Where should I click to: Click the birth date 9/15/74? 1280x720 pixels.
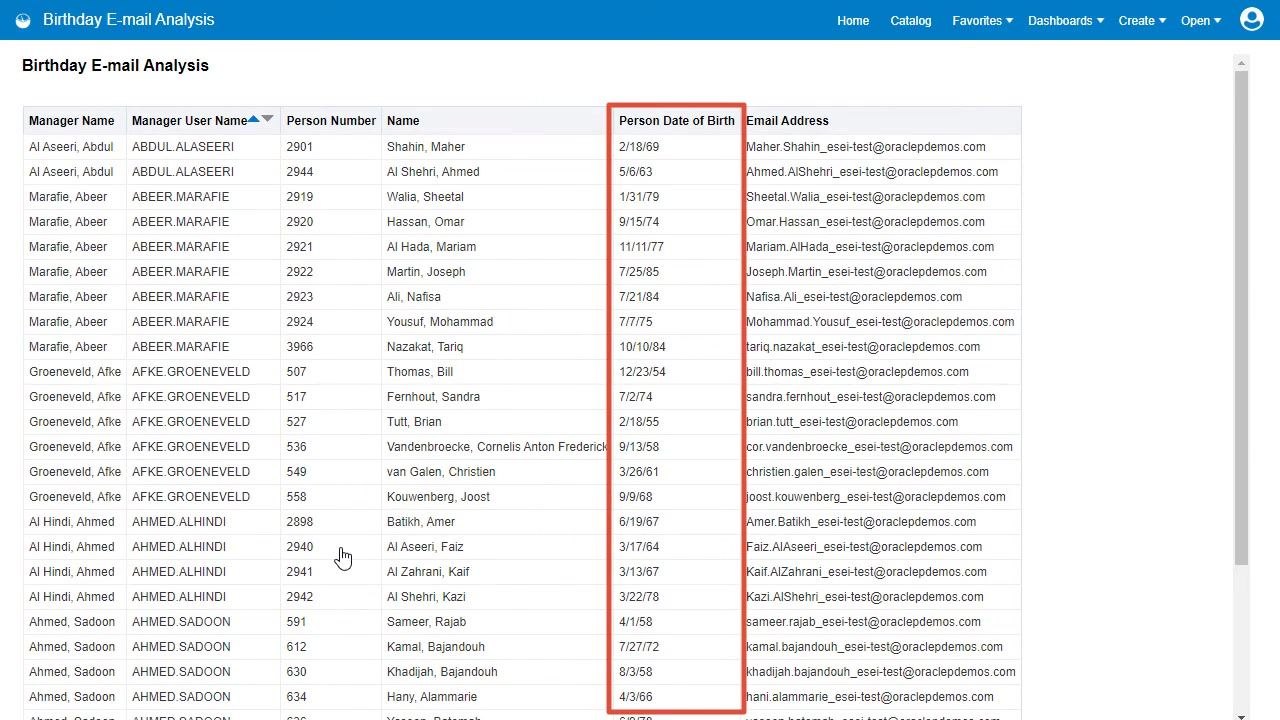click(x=639, y=222)
